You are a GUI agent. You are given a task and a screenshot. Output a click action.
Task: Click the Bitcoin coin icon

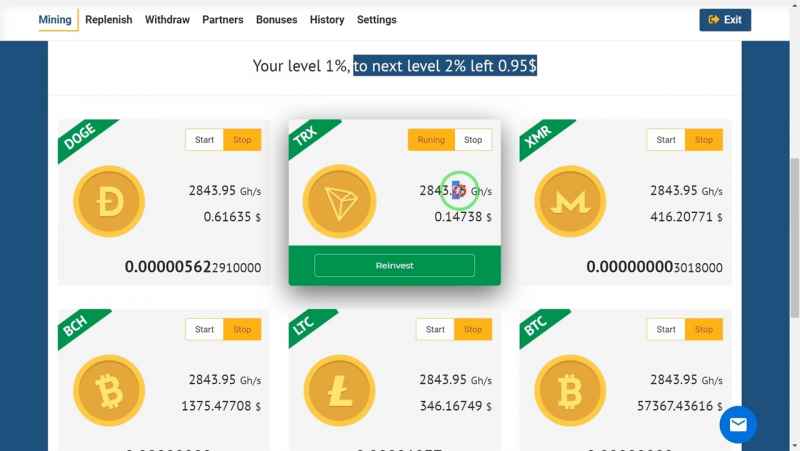click(x=570, y=391)
